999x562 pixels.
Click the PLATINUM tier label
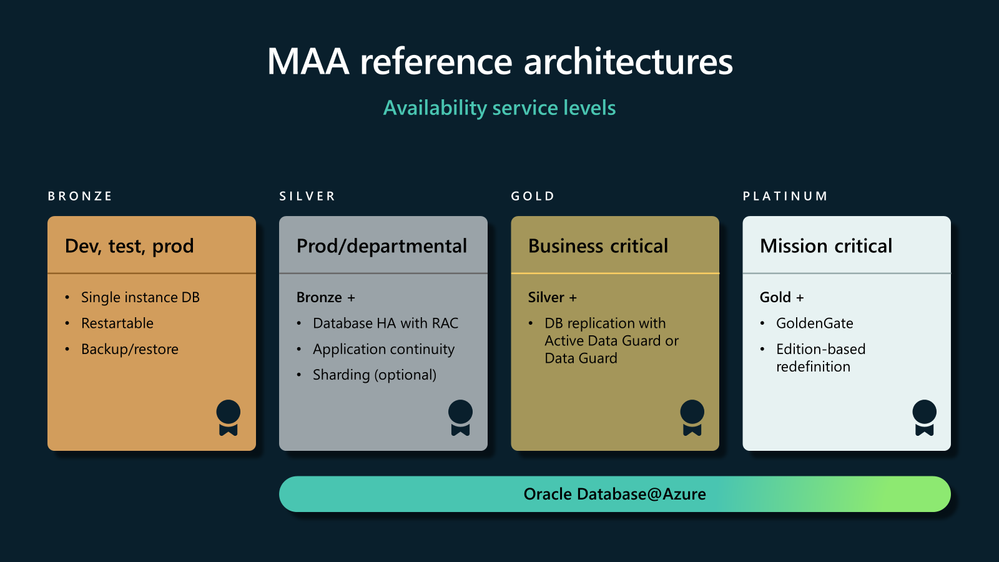click(x=785, y=196)
